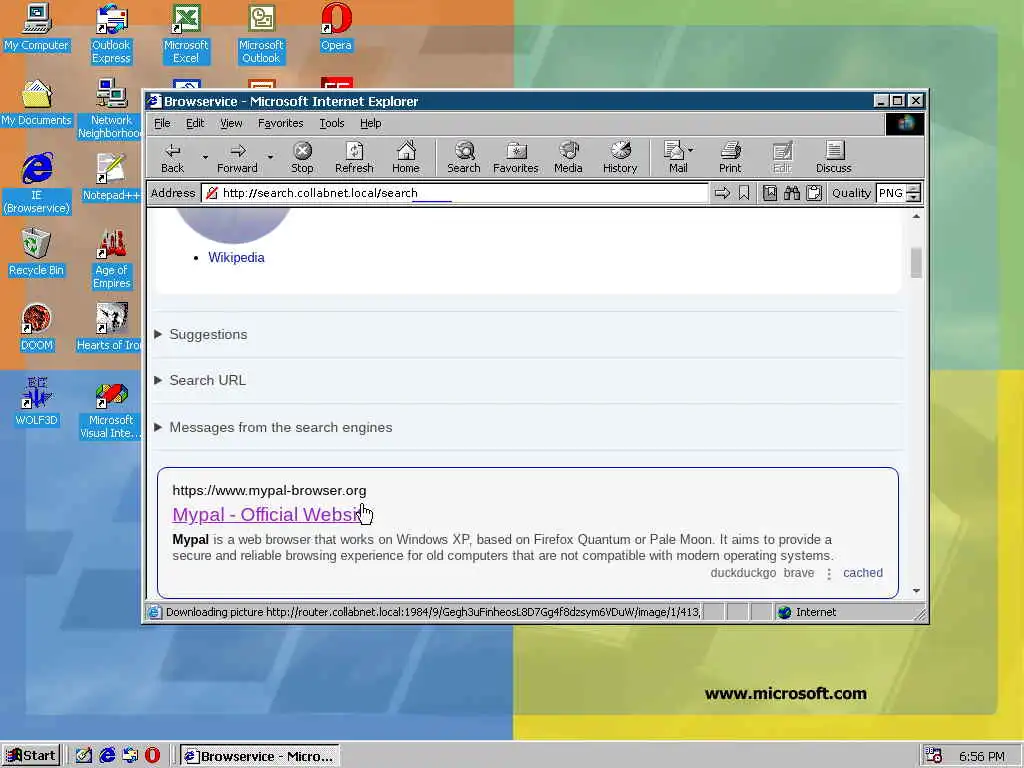Click Internet Explorer Quick Launch icon

tap(107, 756)
